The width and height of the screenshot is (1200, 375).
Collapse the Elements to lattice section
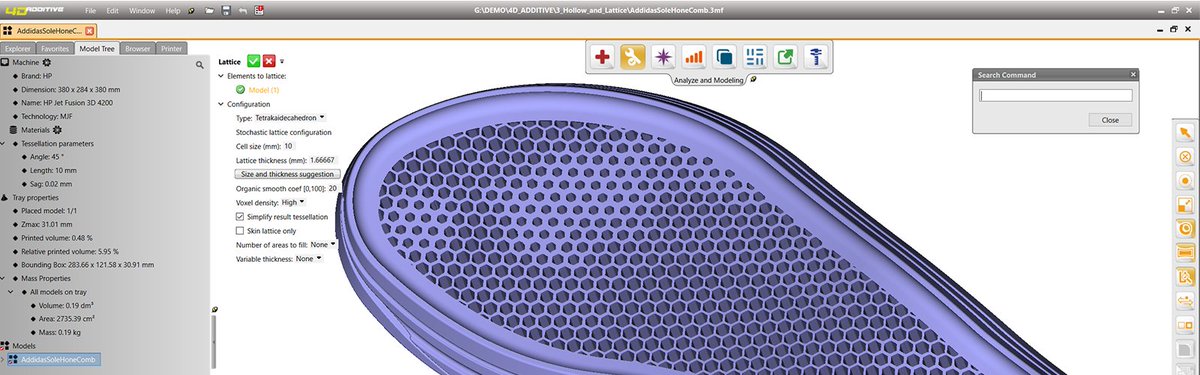[221, 76]
